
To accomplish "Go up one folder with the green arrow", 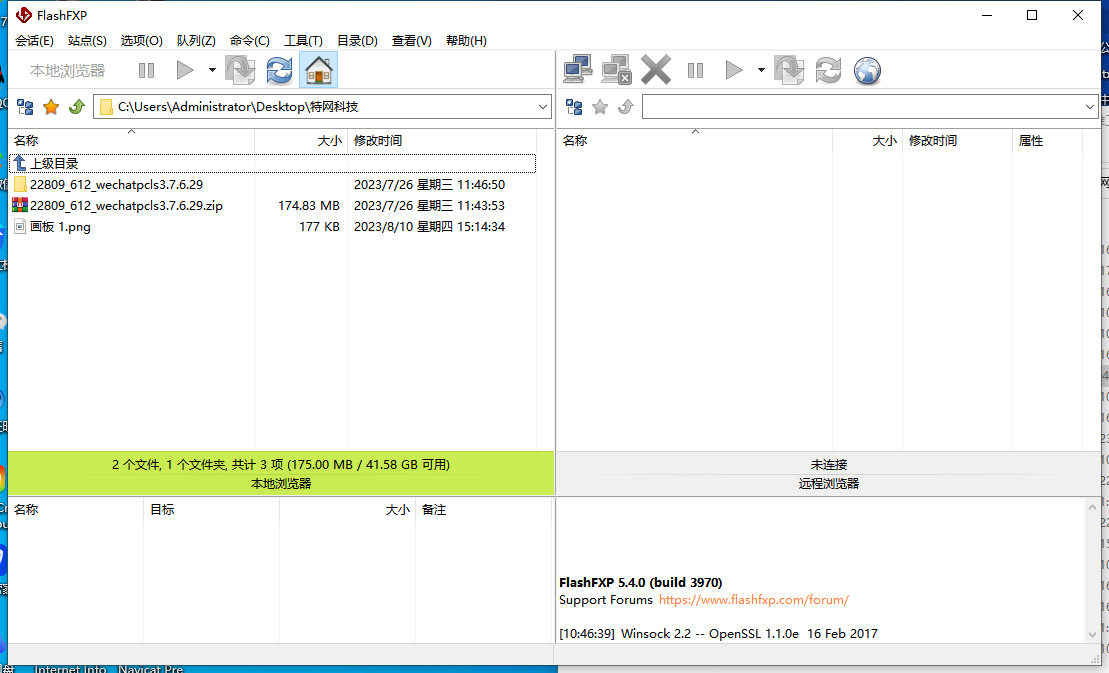I will tap(76, 107).
